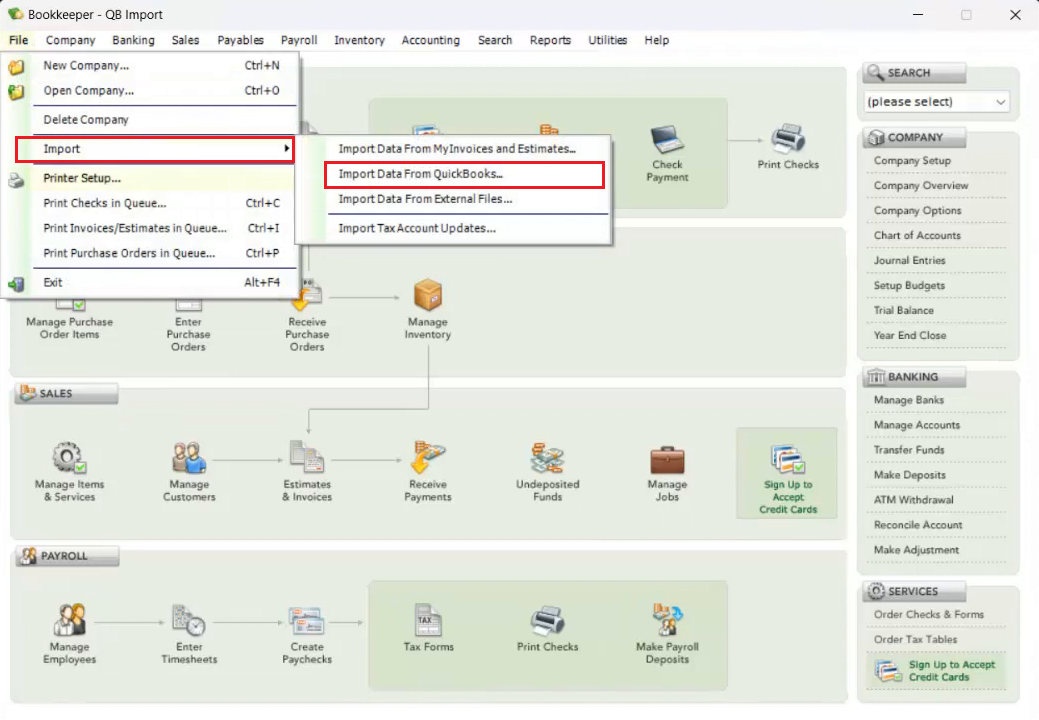The height and width of the screenshot is (720, 1039).
Task: Open Make Adjustment link
Action: 916,550
